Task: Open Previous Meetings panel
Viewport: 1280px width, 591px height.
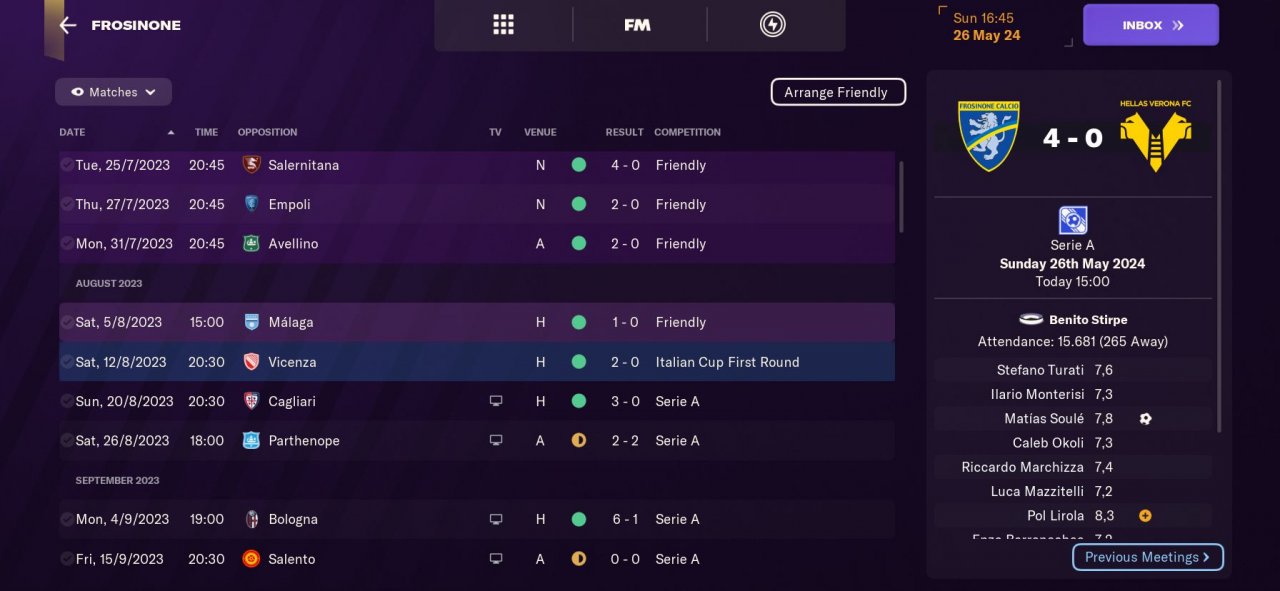Action: [1147, 557]
